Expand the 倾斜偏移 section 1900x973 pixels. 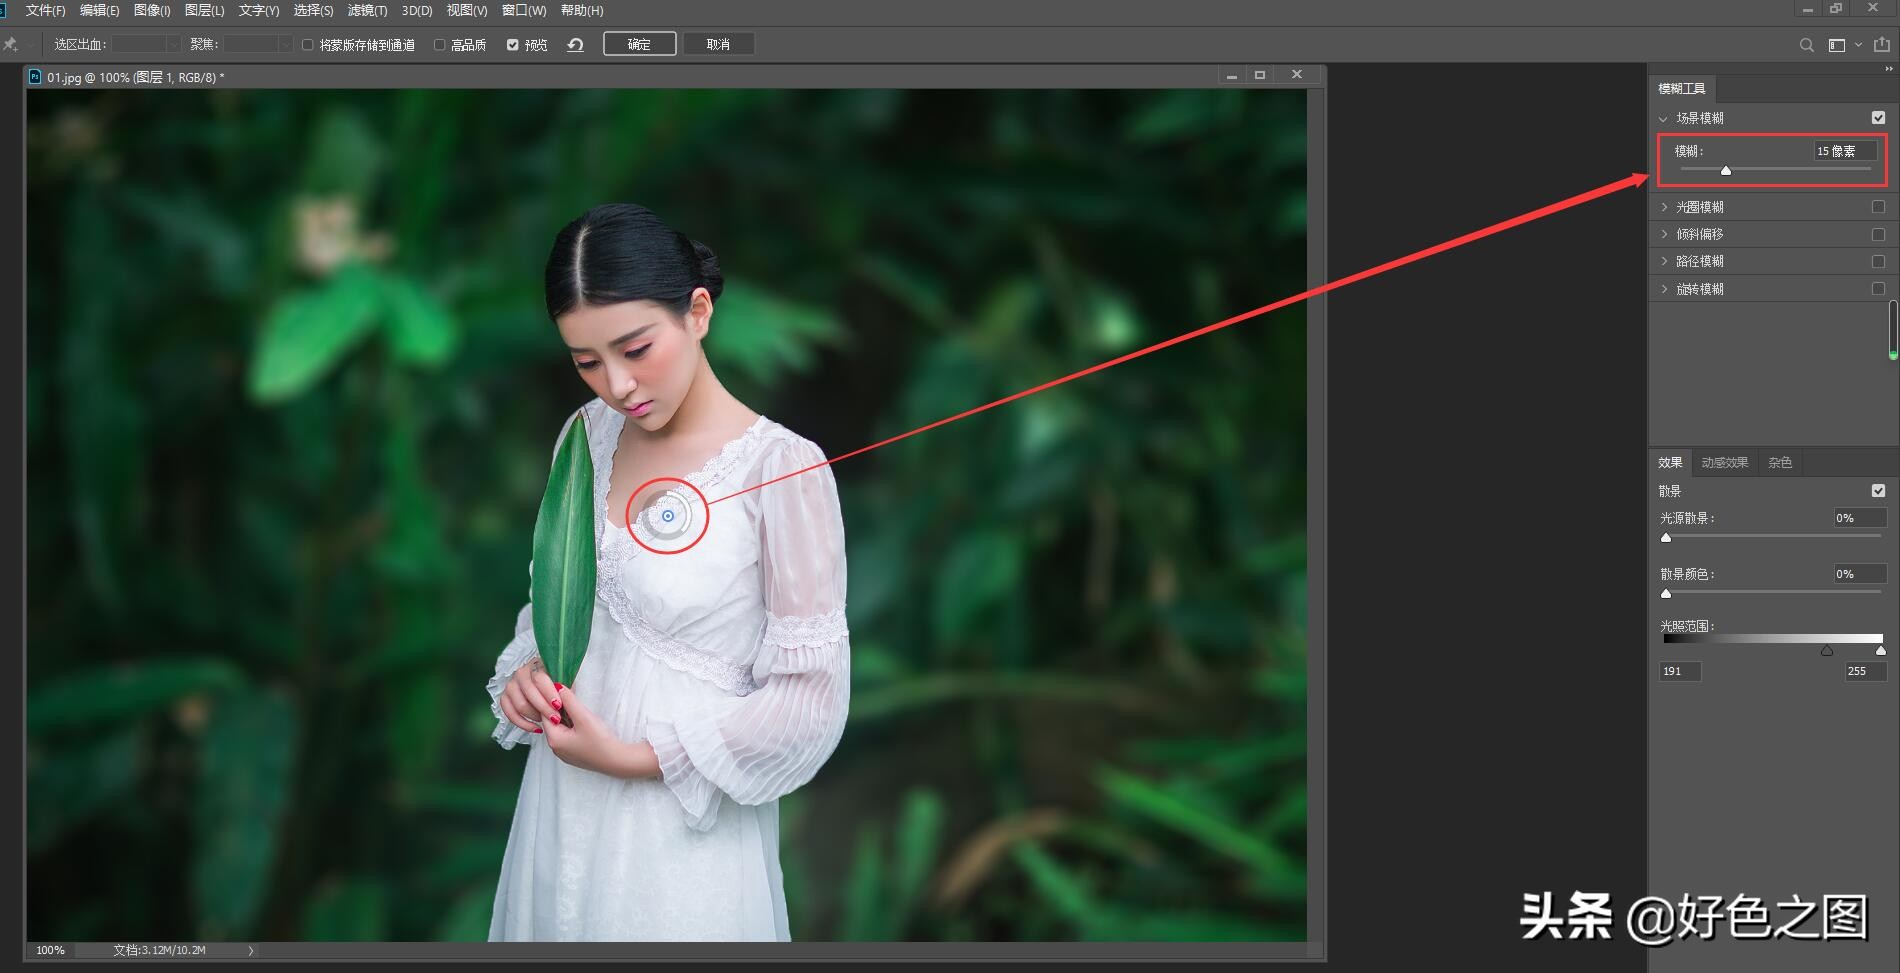pyautogui.click(x=1664, y=234)
